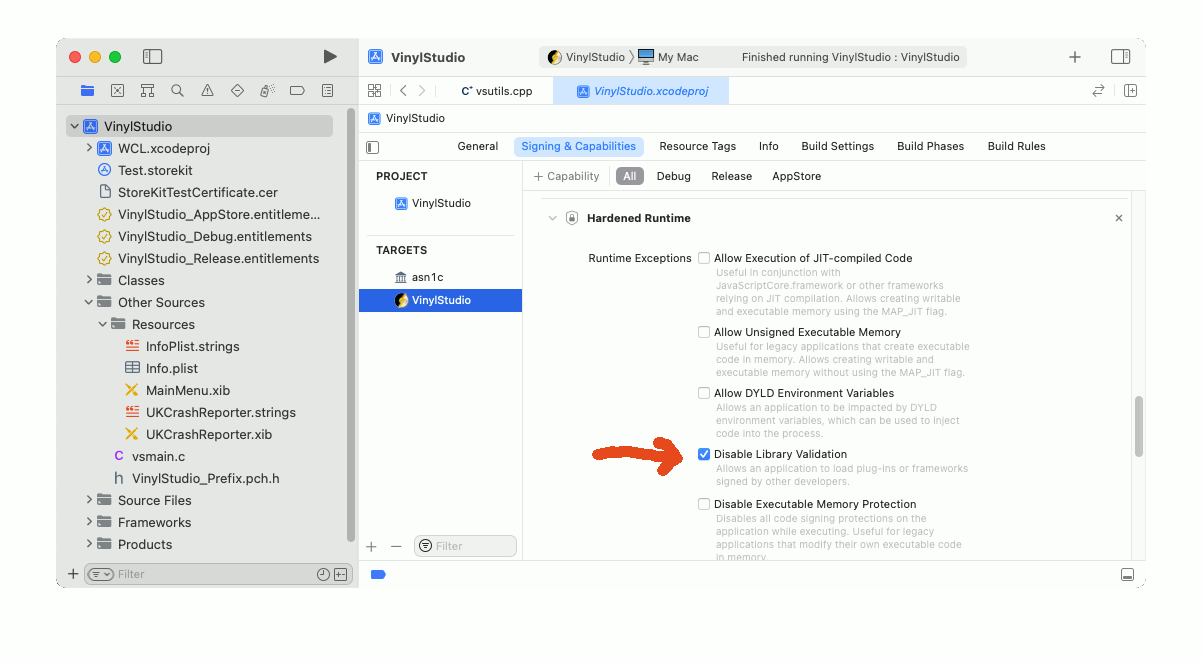
Task: Collapse the VinylStudio project root
Action: 74,126
